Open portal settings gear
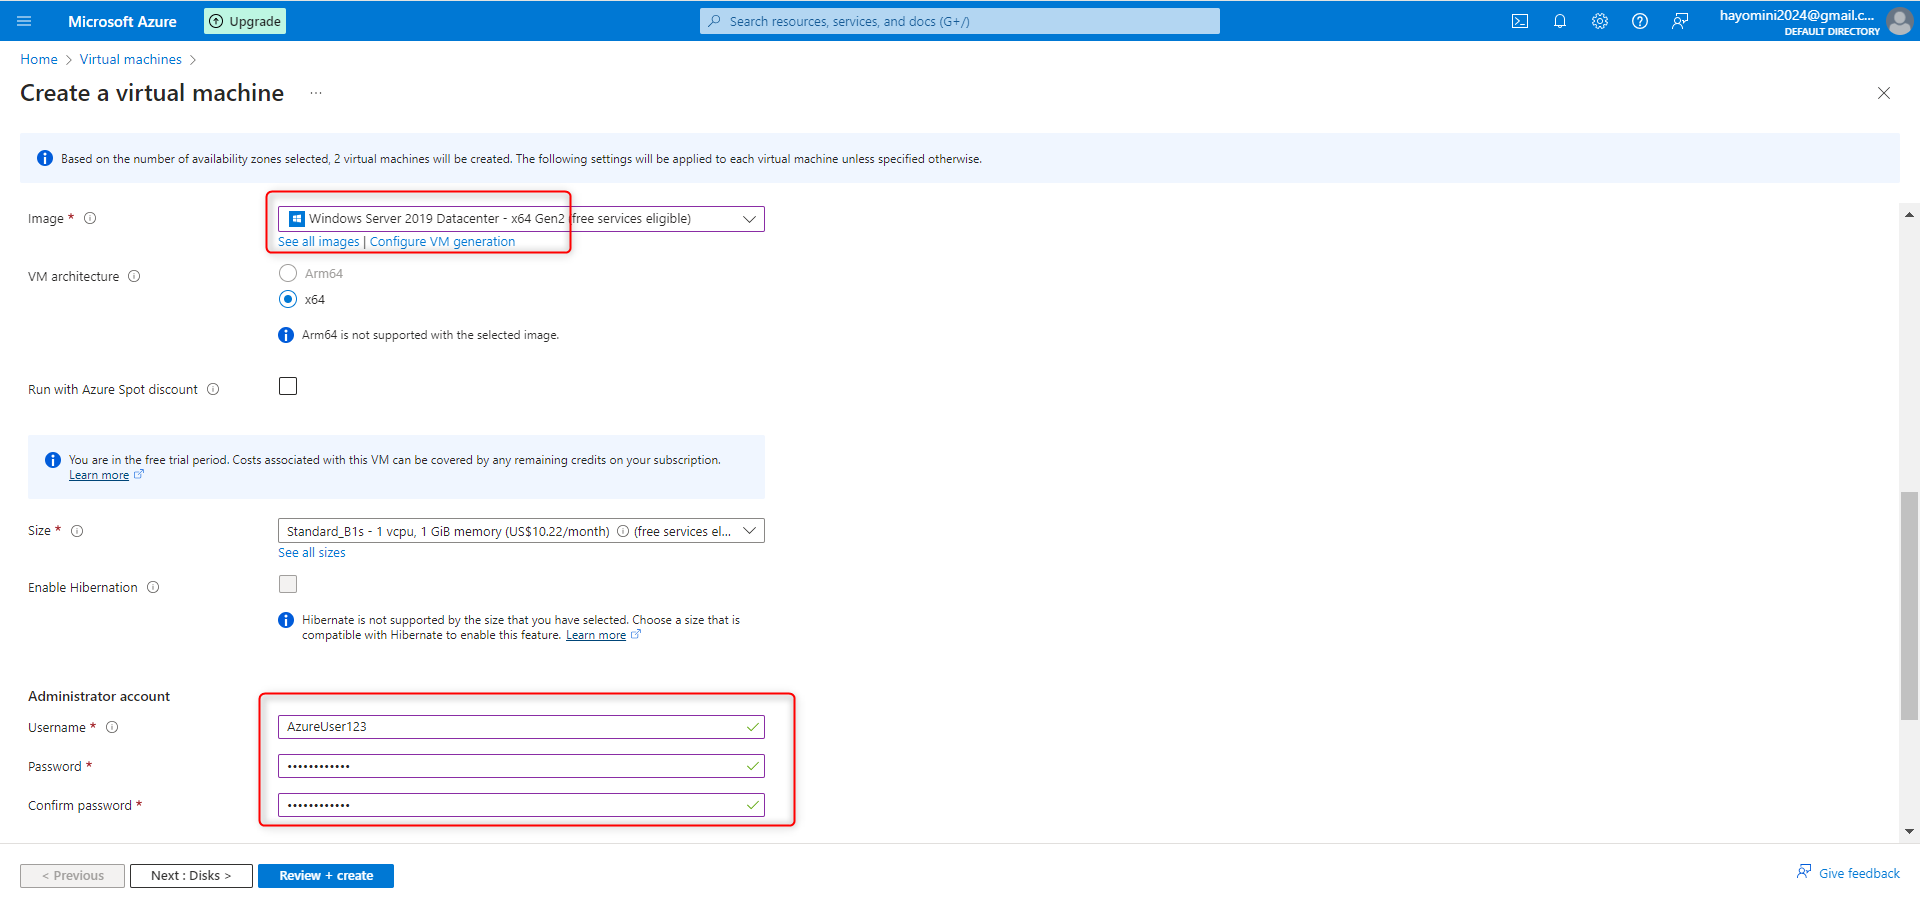The image size is (1920, 912). click(x=1600, y=21)
